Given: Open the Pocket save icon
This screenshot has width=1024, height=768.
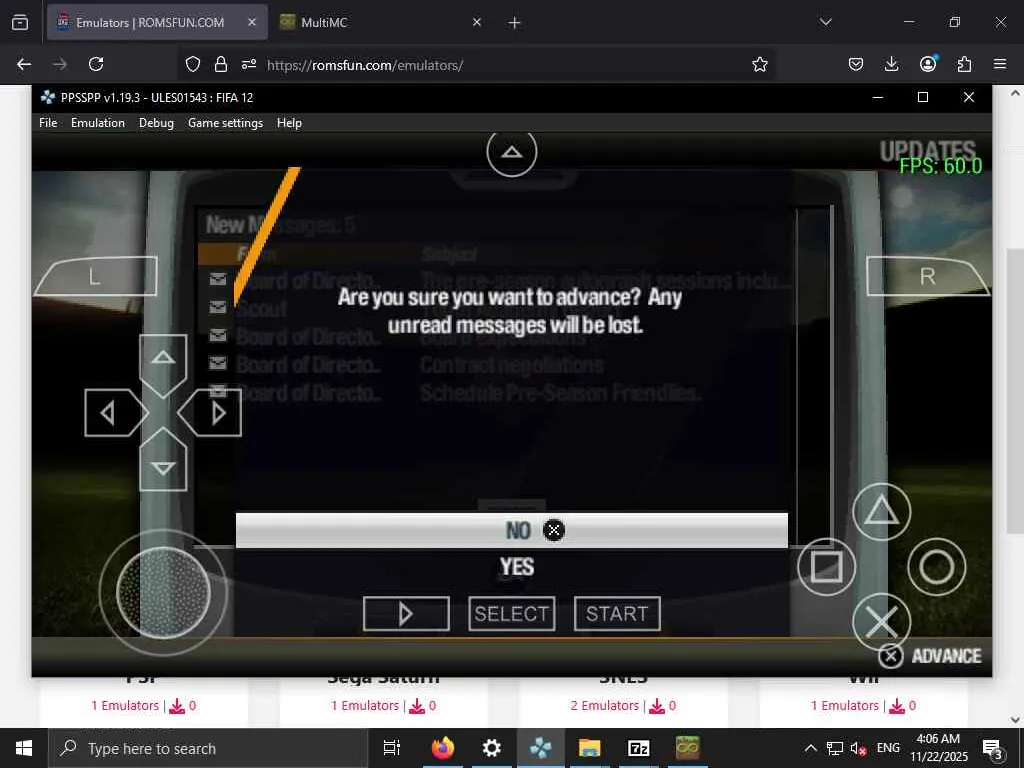Looking at the screenshot, I should (x=856, y=64).
